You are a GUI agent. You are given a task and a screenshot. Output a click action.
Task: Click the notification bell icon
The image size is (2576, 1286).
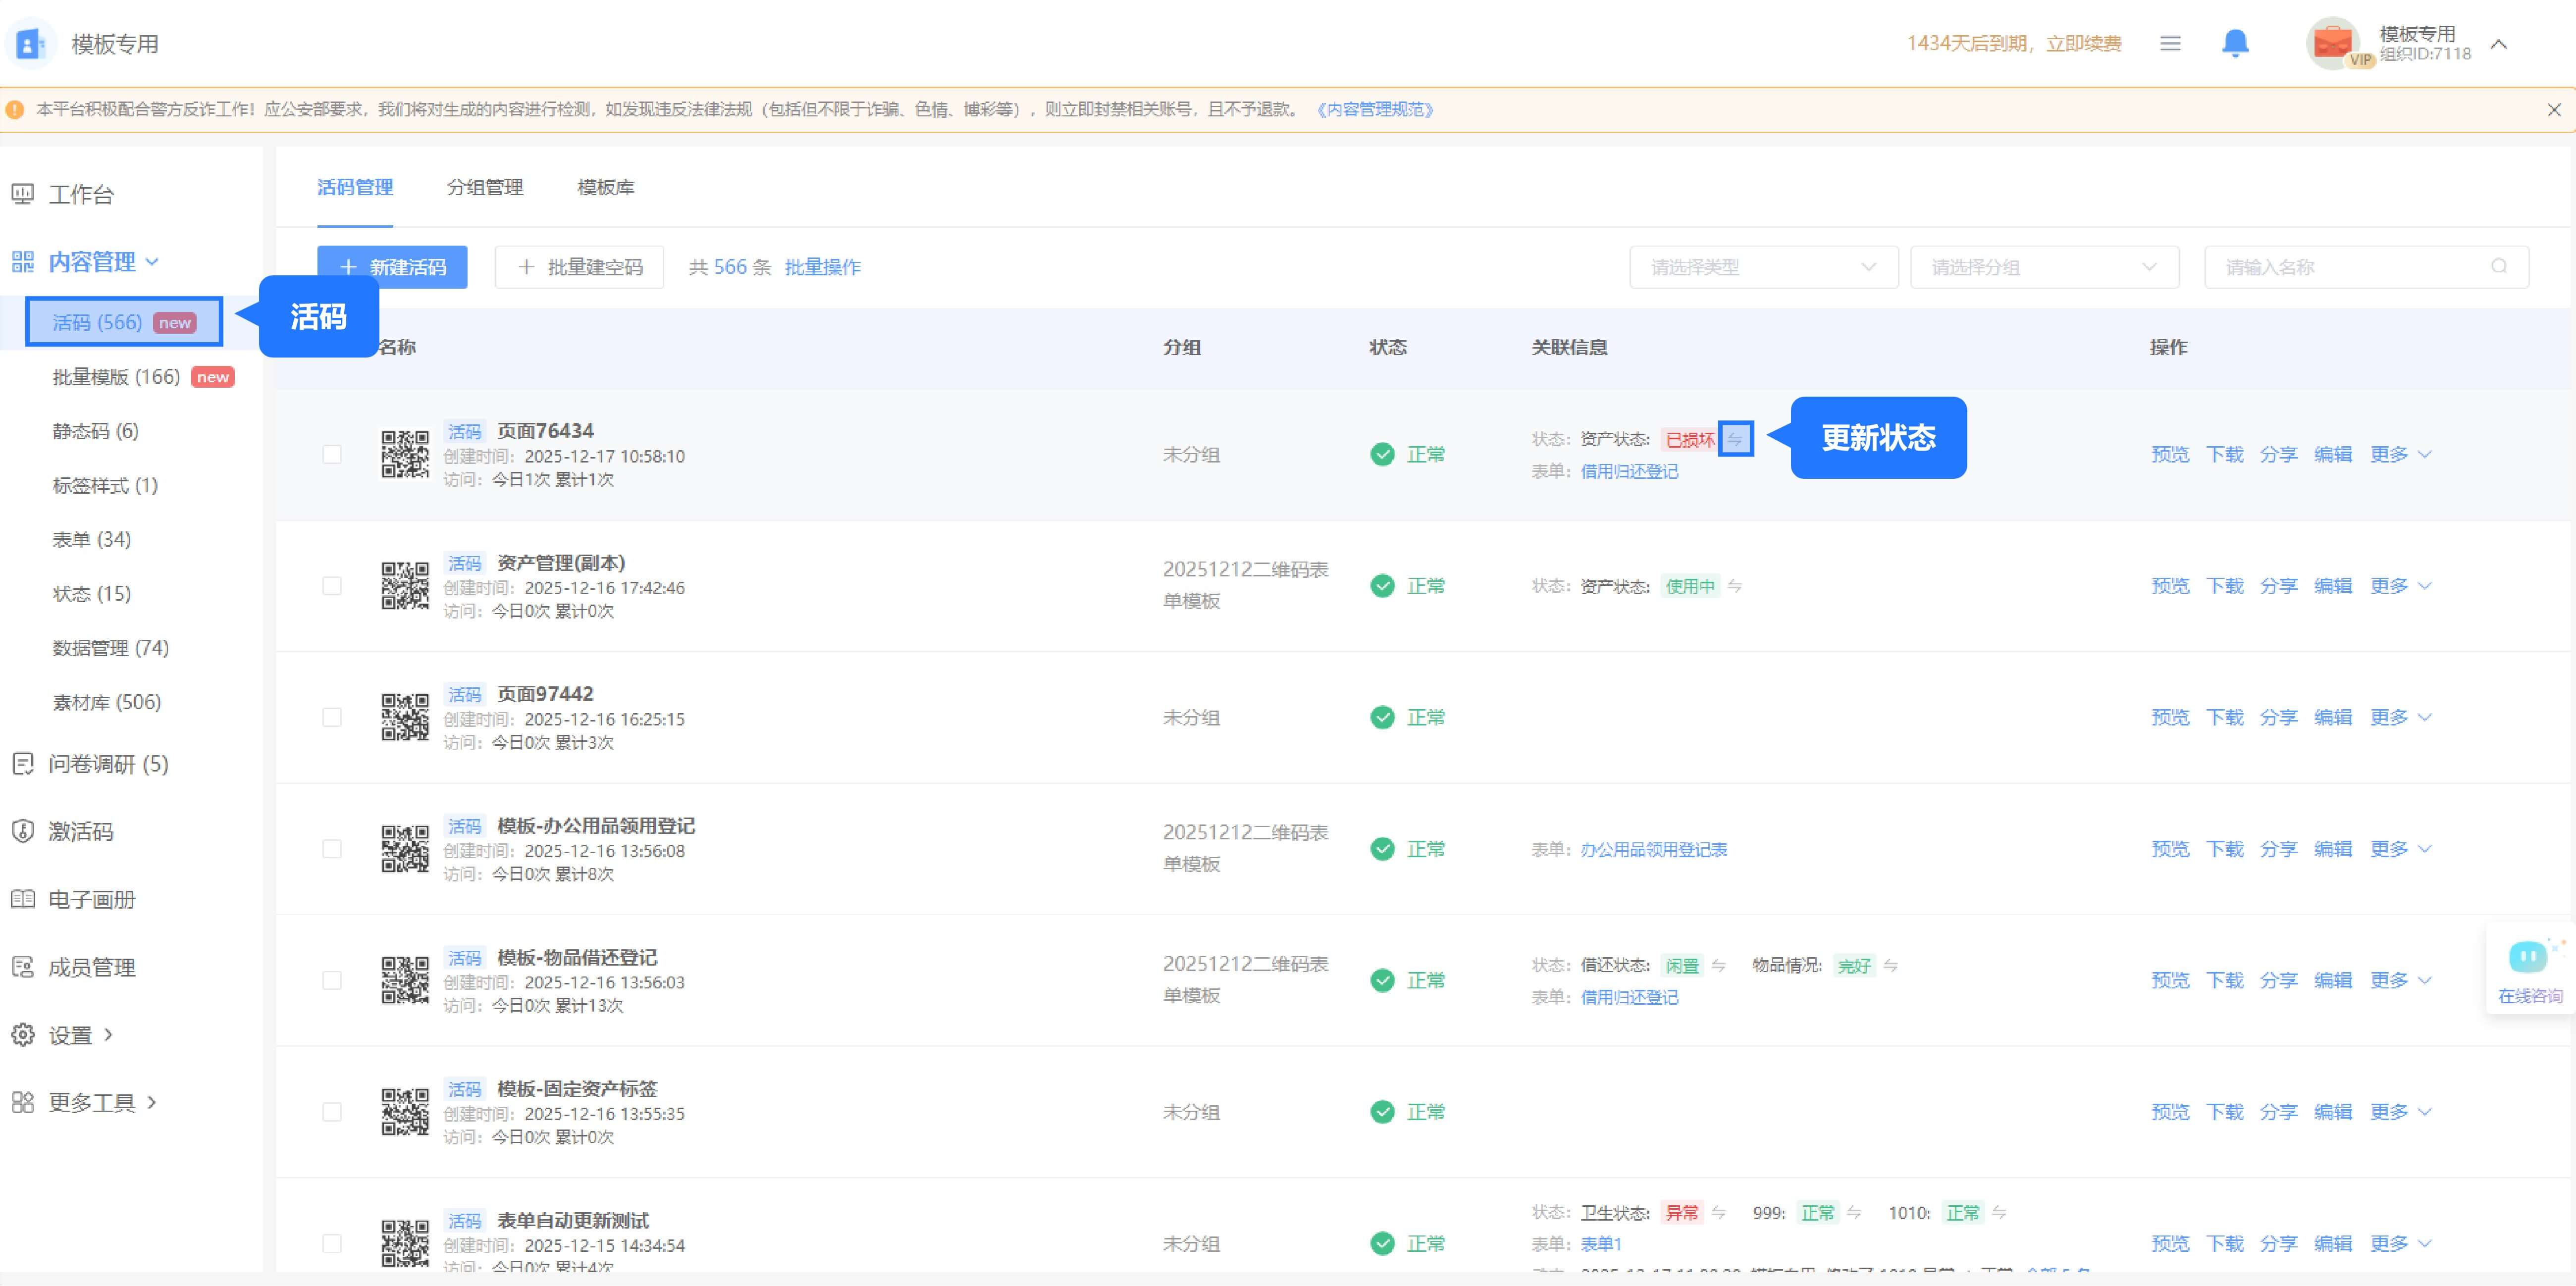click(2235, 43)
